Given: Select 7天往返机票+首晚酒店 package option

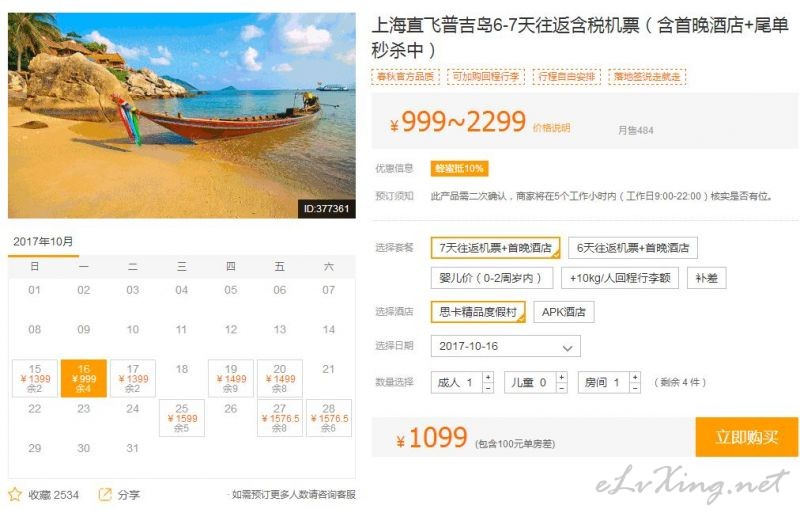Looking at the screenshot, I should pos(495,248).
